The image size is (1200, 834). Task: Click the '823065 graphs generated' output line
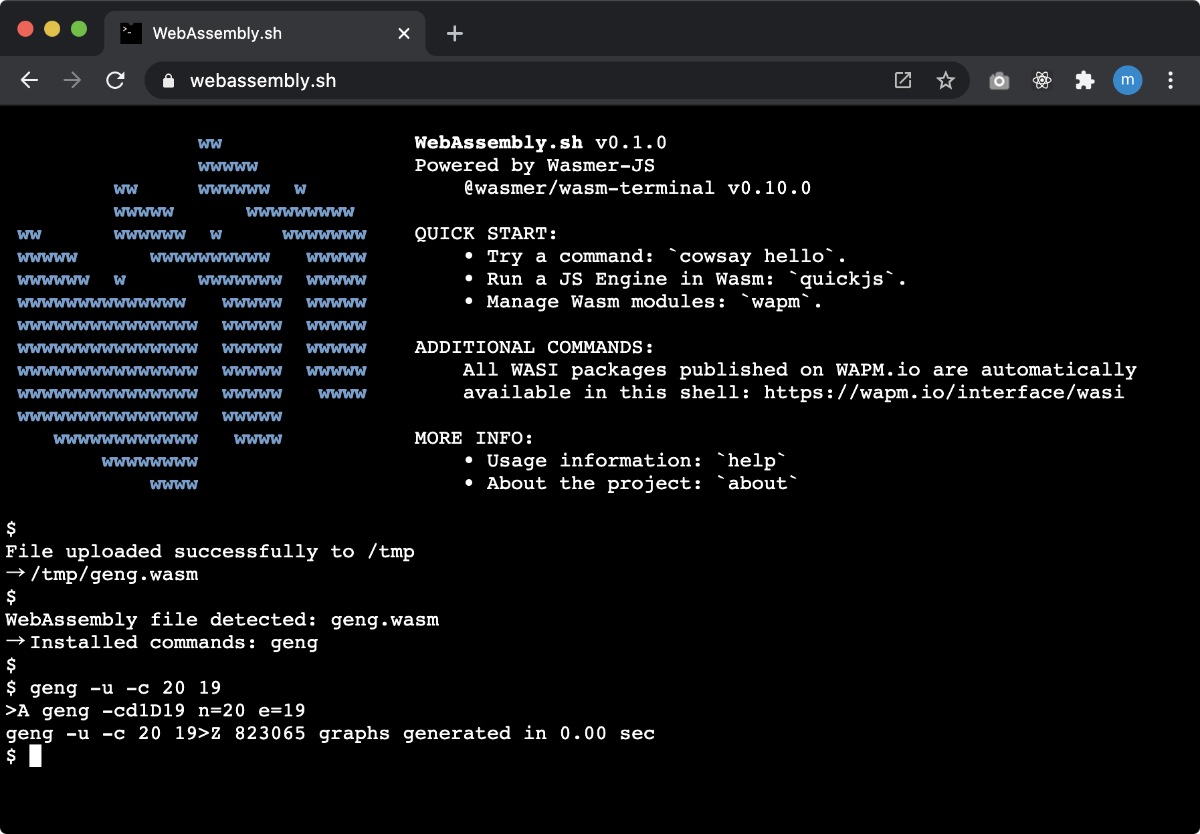coord(330,734)
